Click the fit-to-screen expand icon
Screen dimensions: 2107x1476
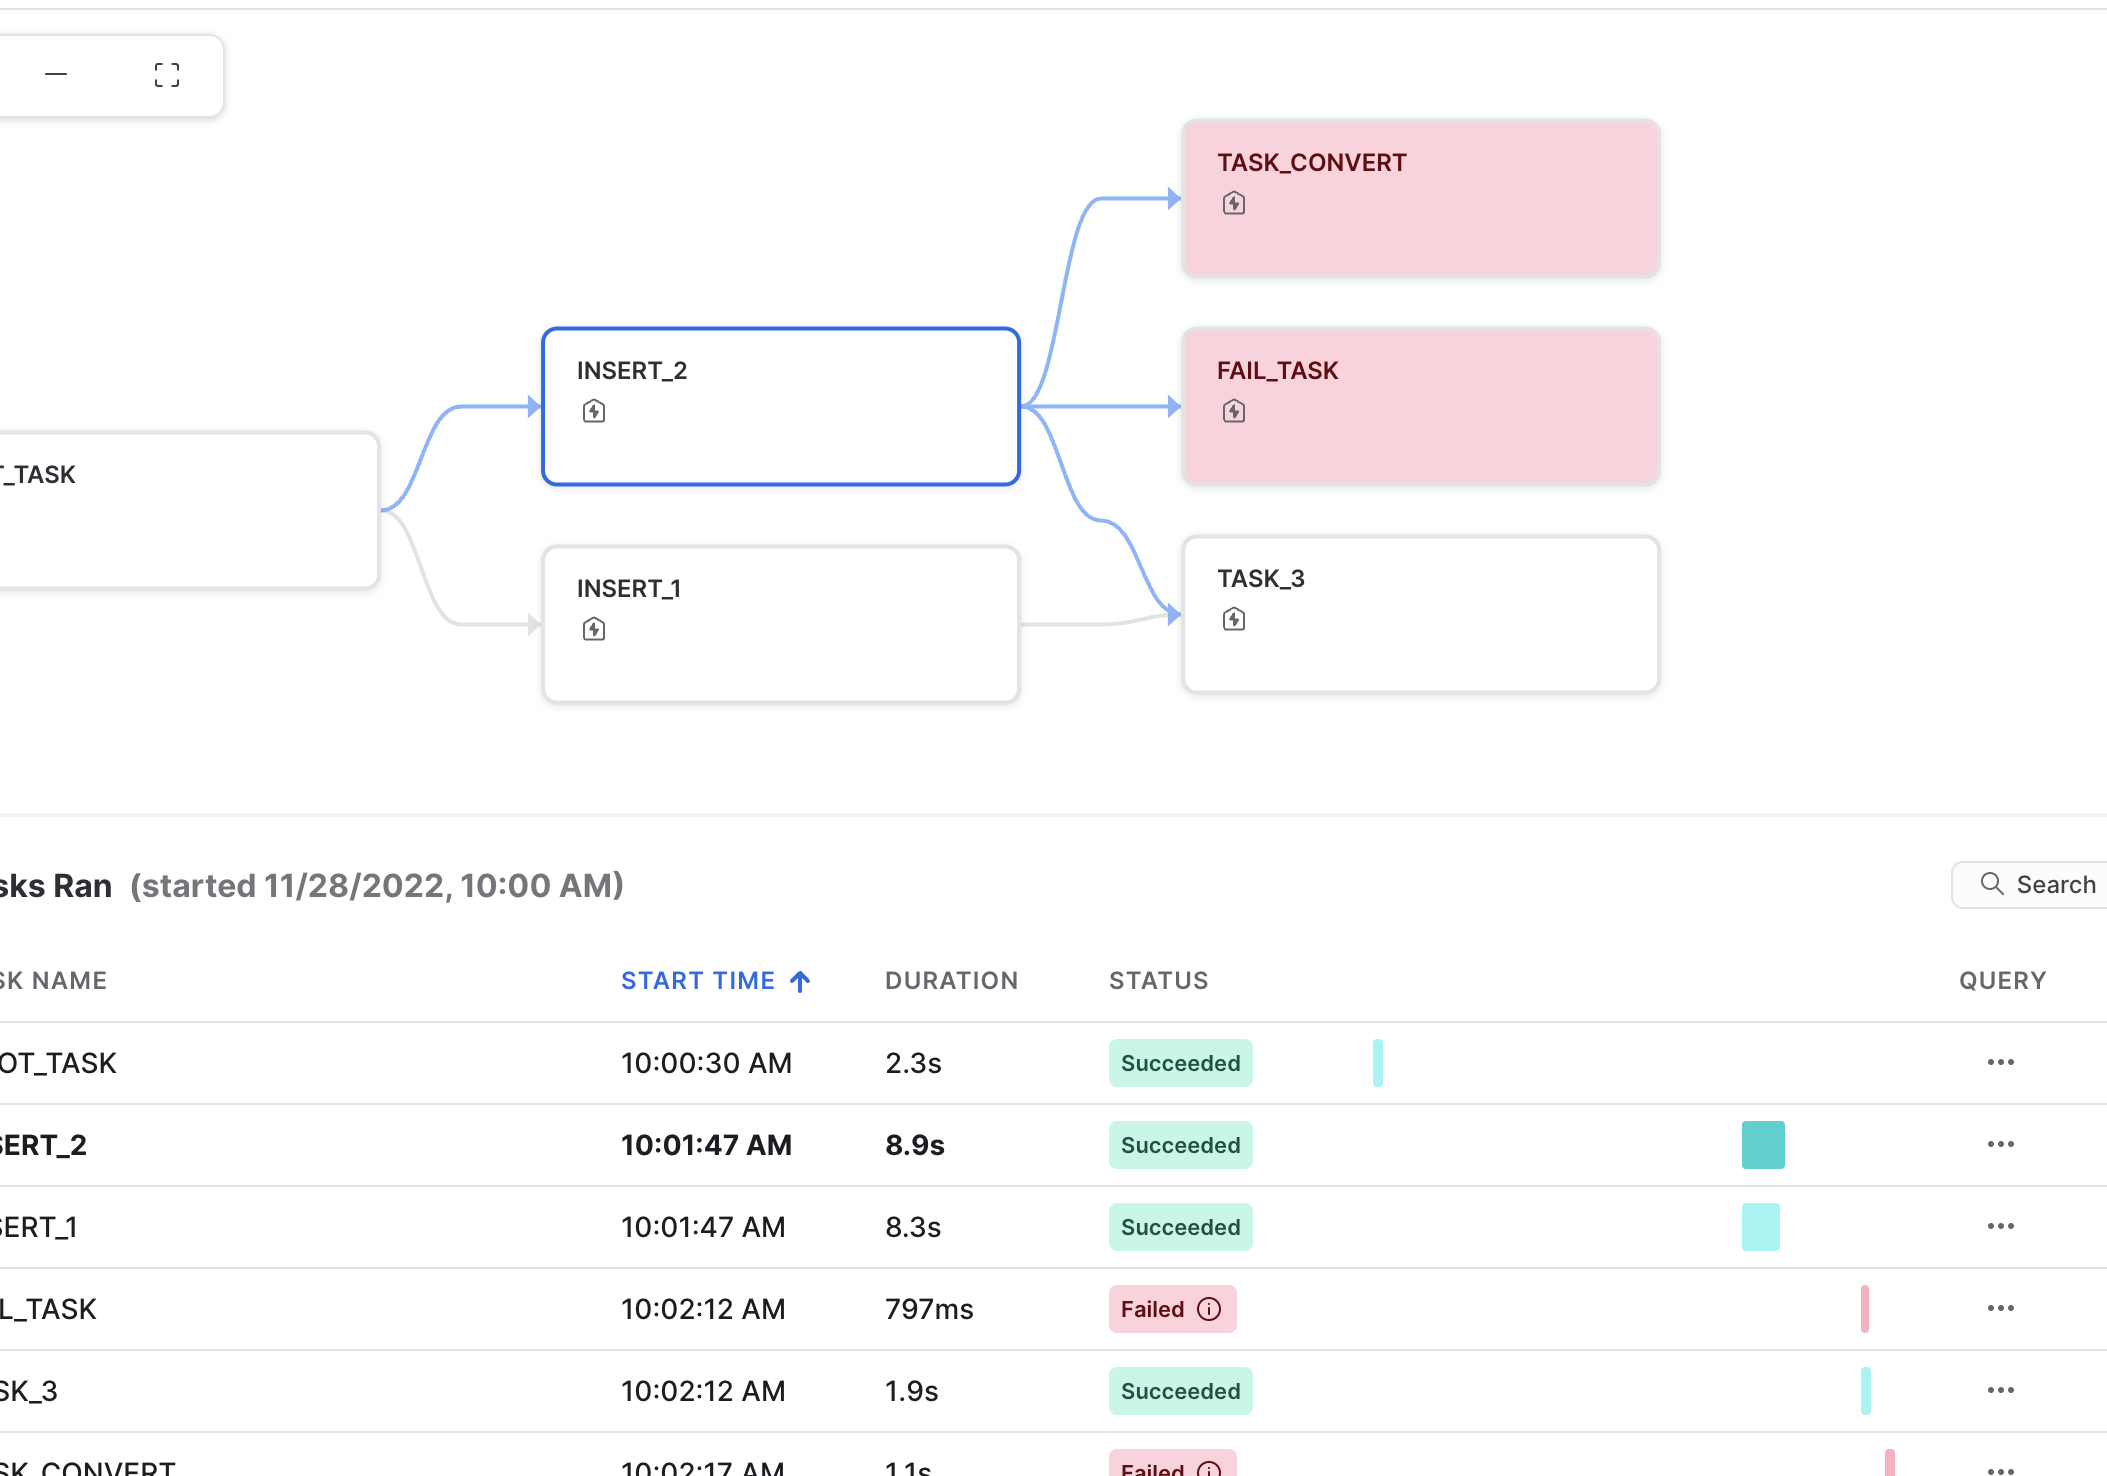click(x=167, y=74)
